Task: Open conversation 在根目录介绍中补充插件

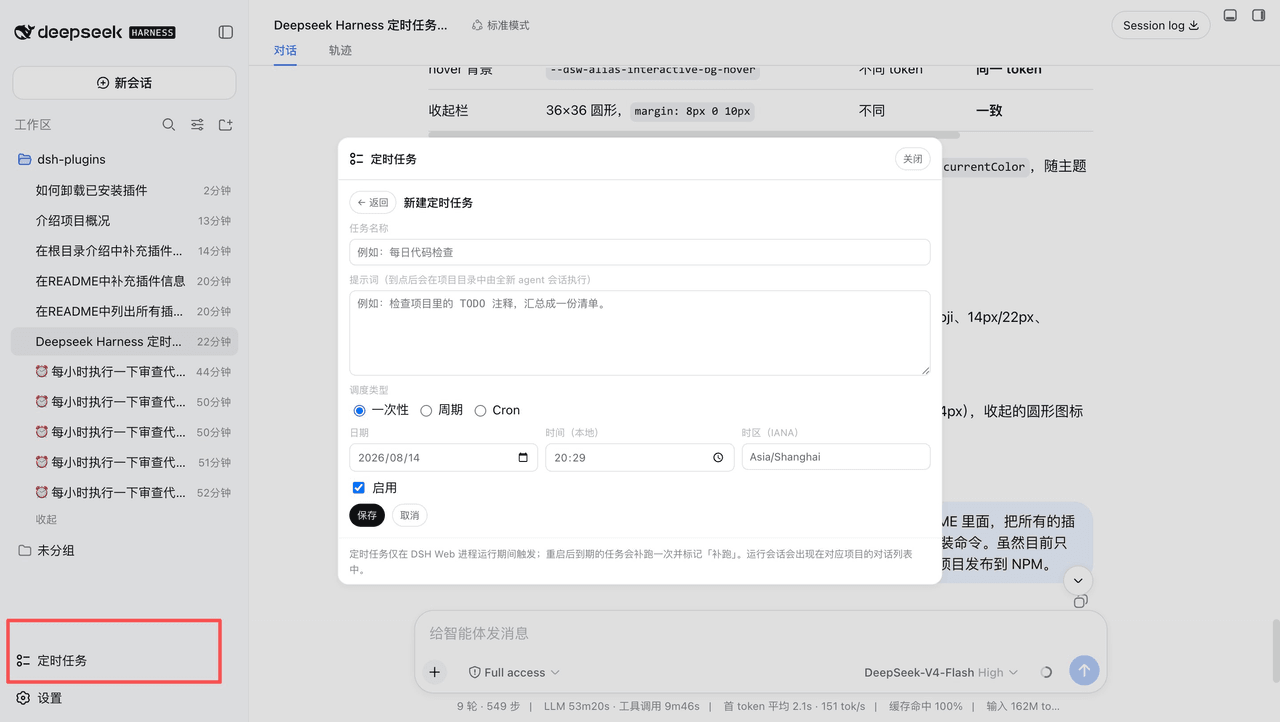Action: pos(124,251)
